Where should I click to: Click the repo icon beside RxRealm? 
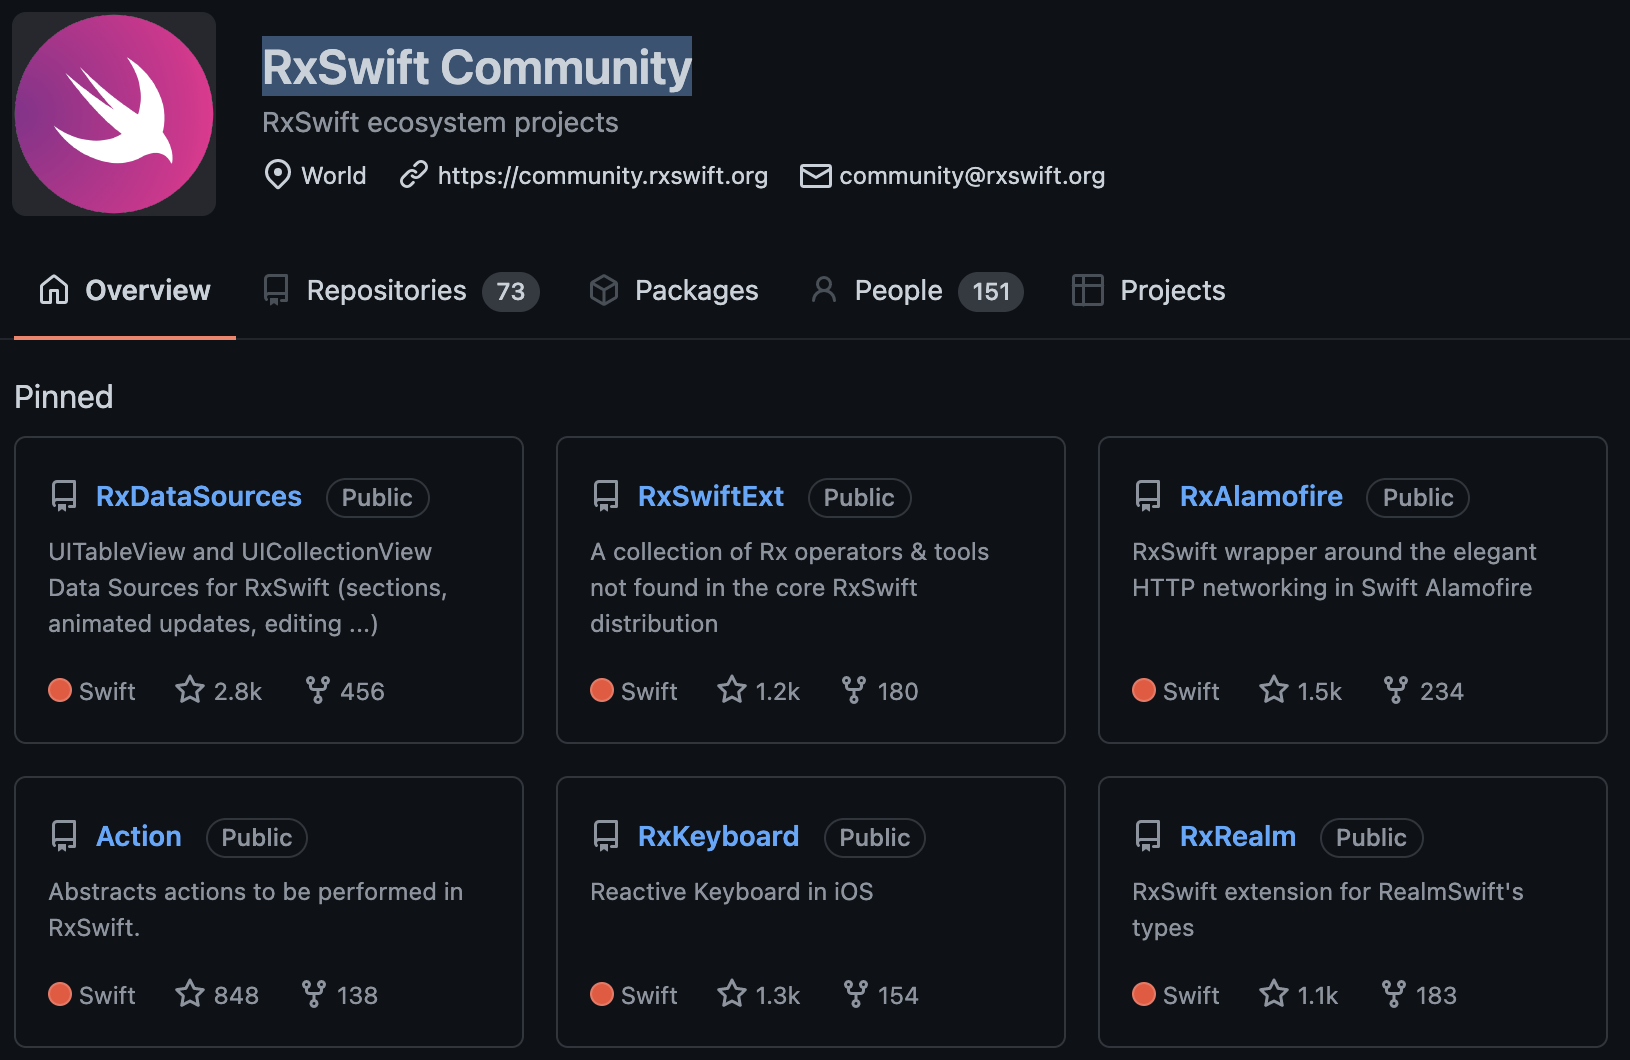click(x=1148, y=836)
